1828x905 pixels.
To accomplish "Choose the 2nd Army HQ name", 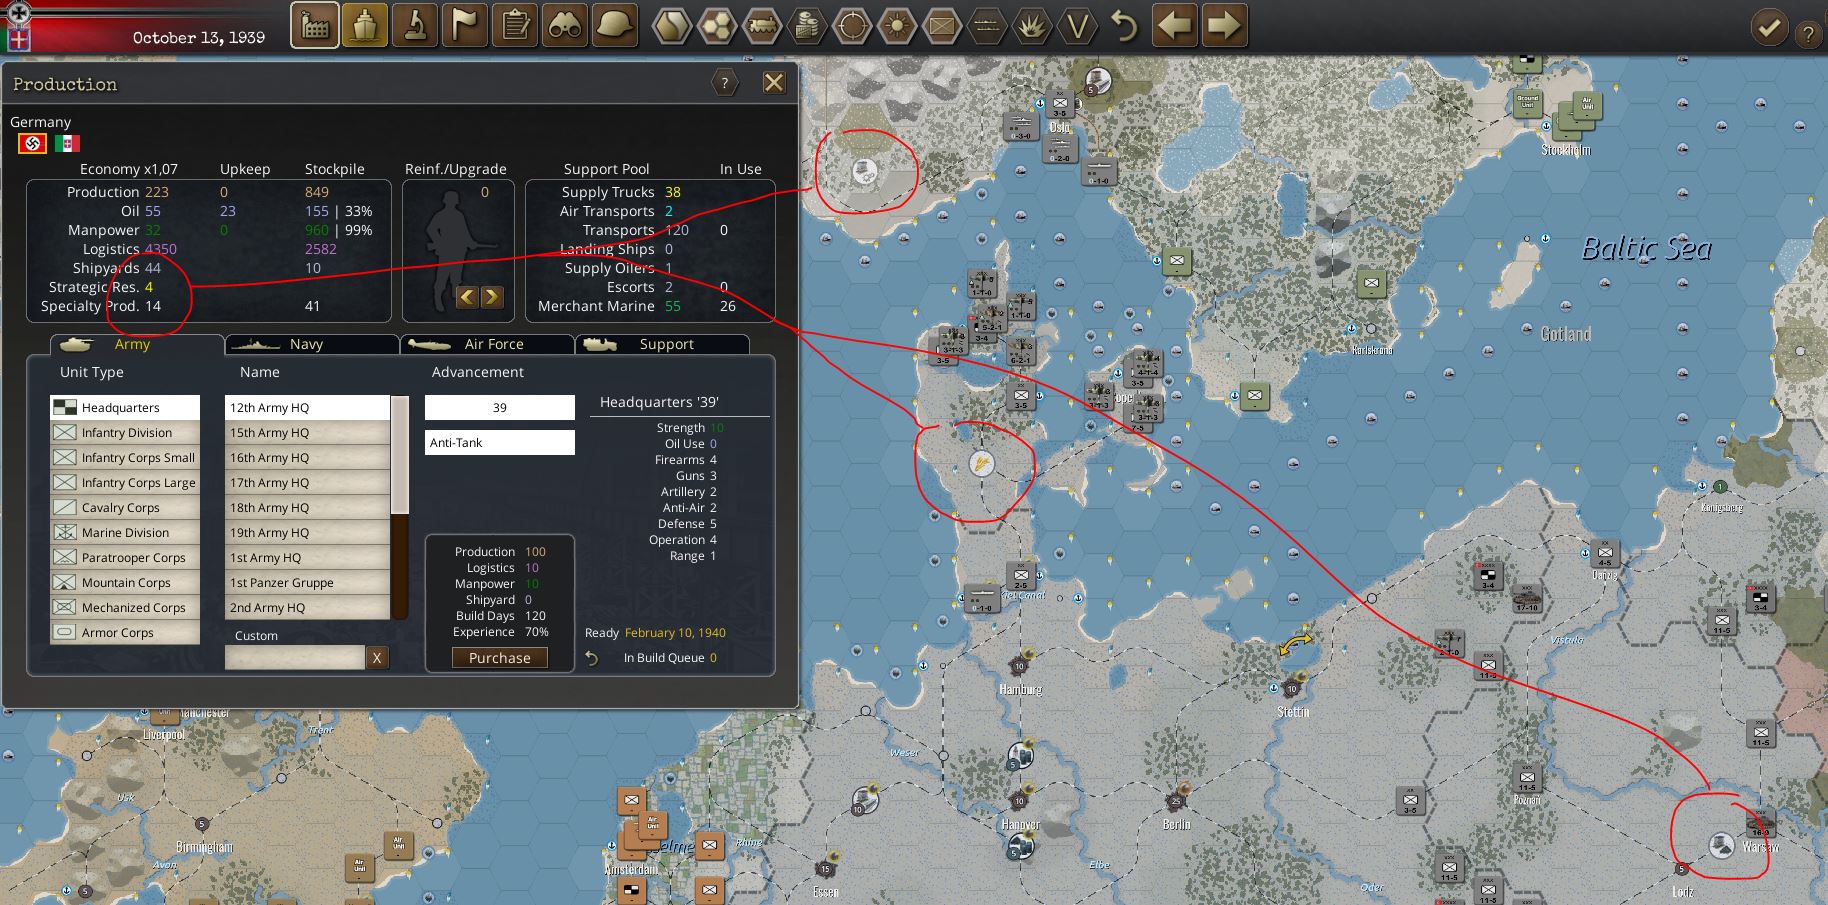I will (307, 607).
